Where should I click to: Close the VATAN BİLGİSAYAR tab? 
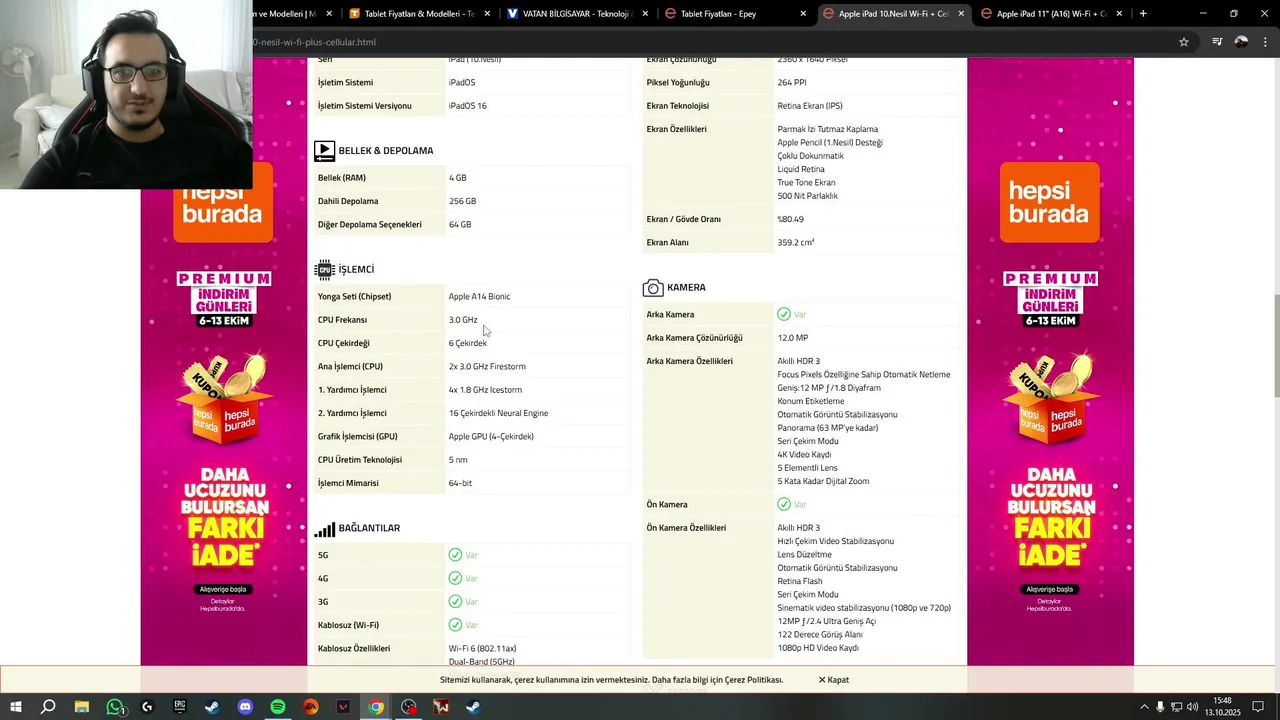(645, 14)
